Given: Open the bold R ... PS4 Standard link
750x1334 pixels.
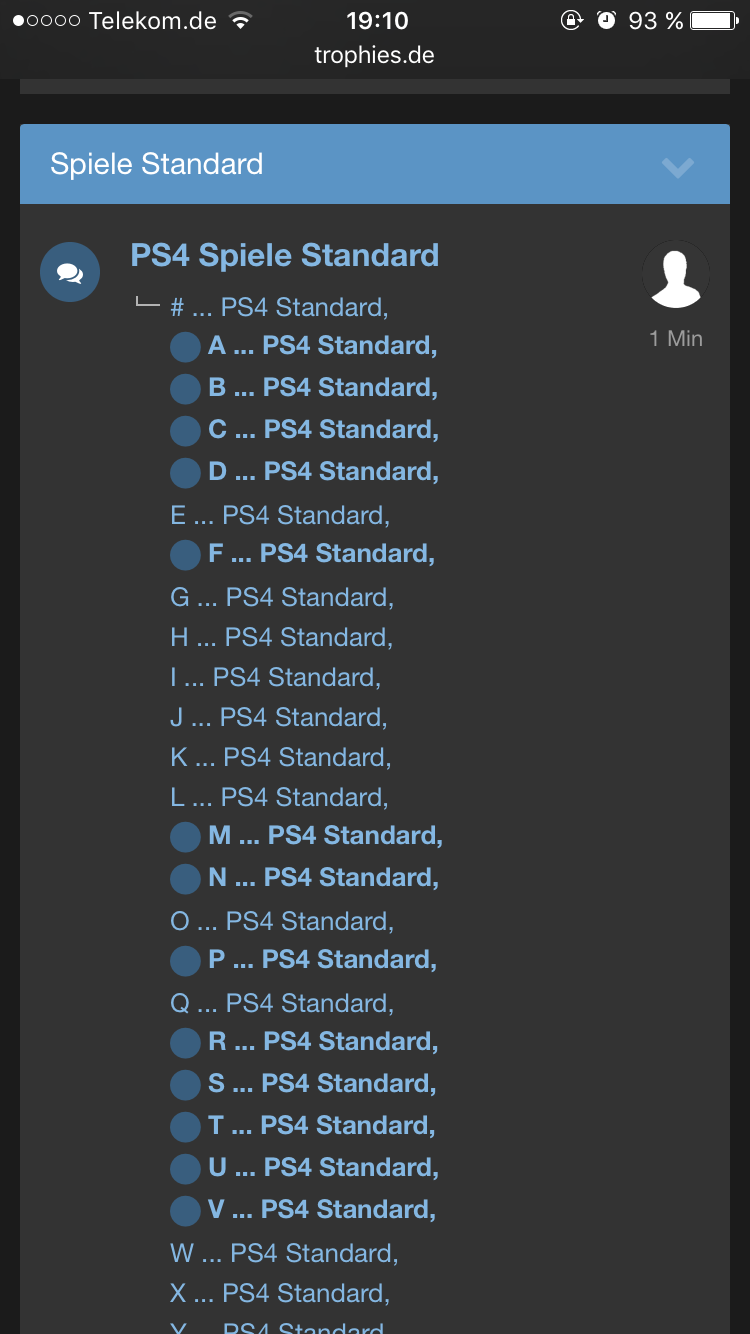Looking at the screenshot, I should [x=323, y=1041].
